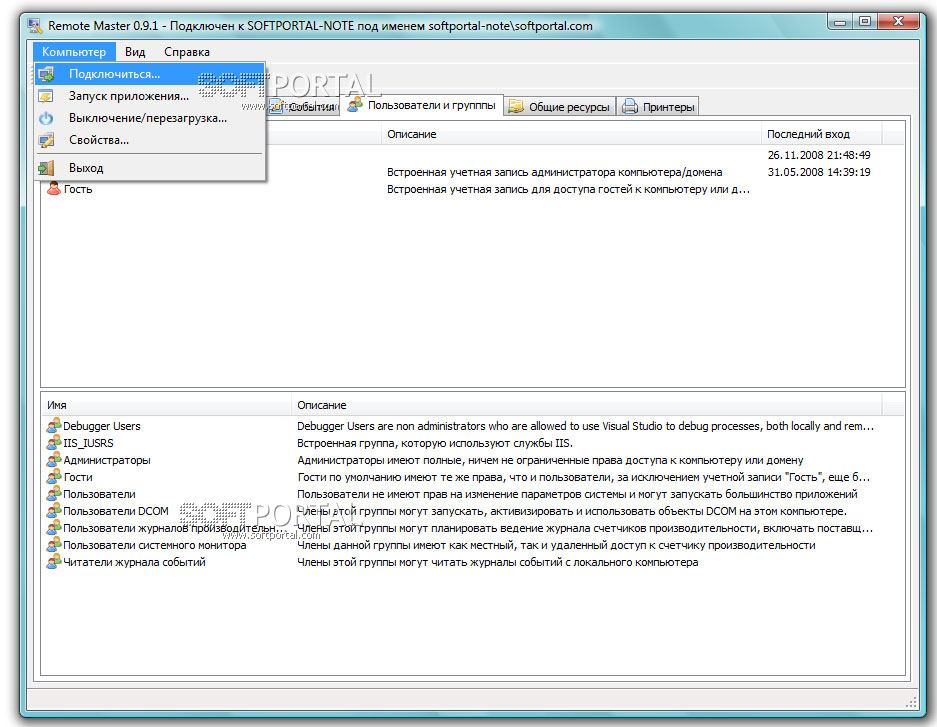Select the IIS_IUSRS group name

[x=88, y=443]
